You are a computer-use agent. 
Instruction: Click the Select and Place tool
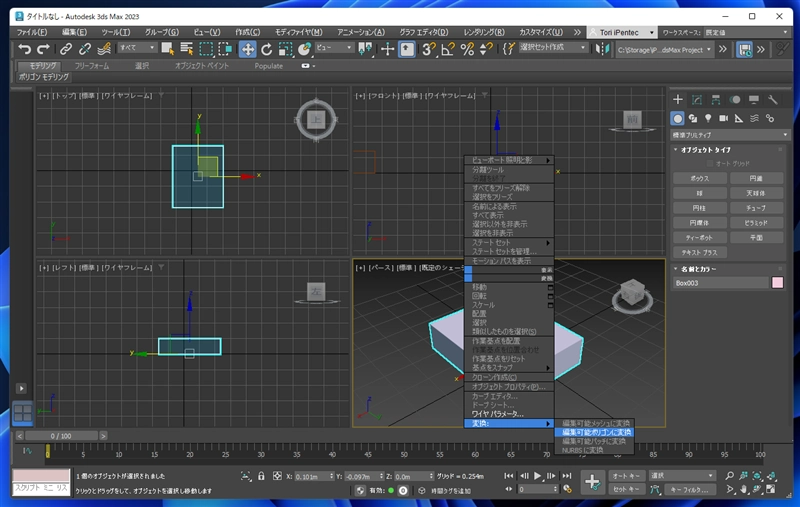click(x=305, y=49)
